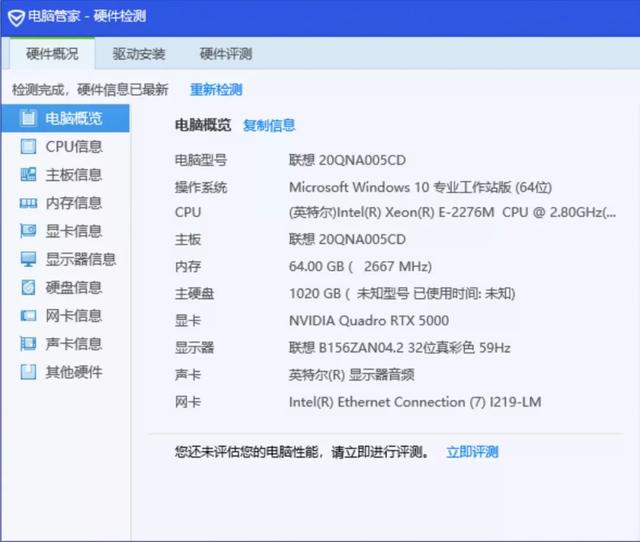The height and width of the screenshot is (542, 640).
Task: Open 内存信息 in the sidebar
Action: point(65,203)
